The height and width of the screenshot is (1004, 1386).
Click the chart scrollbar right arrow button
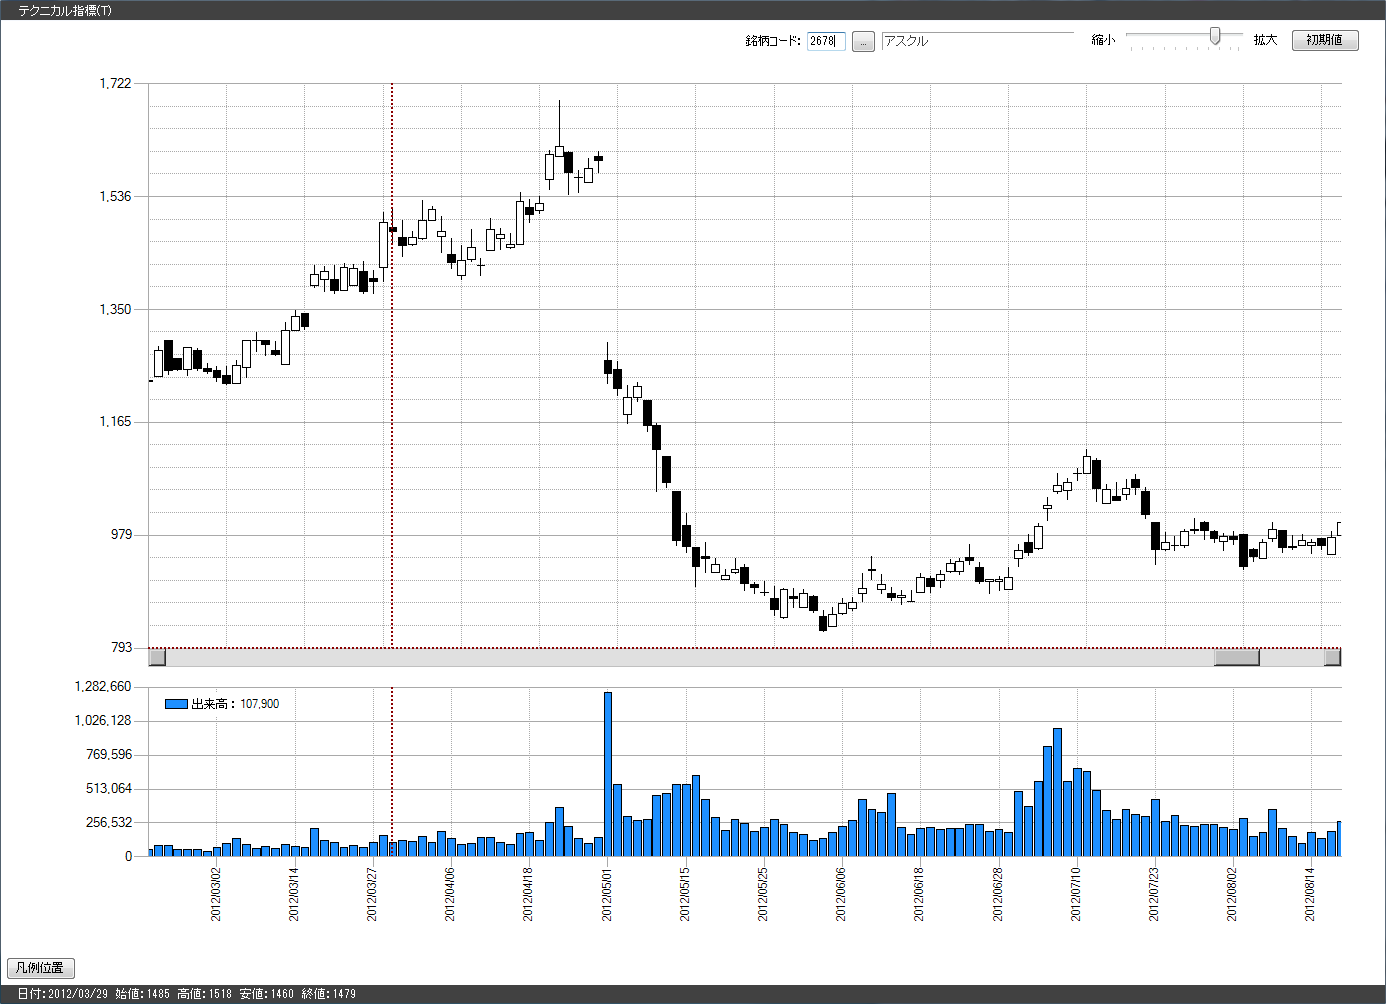coord(1332,657)
